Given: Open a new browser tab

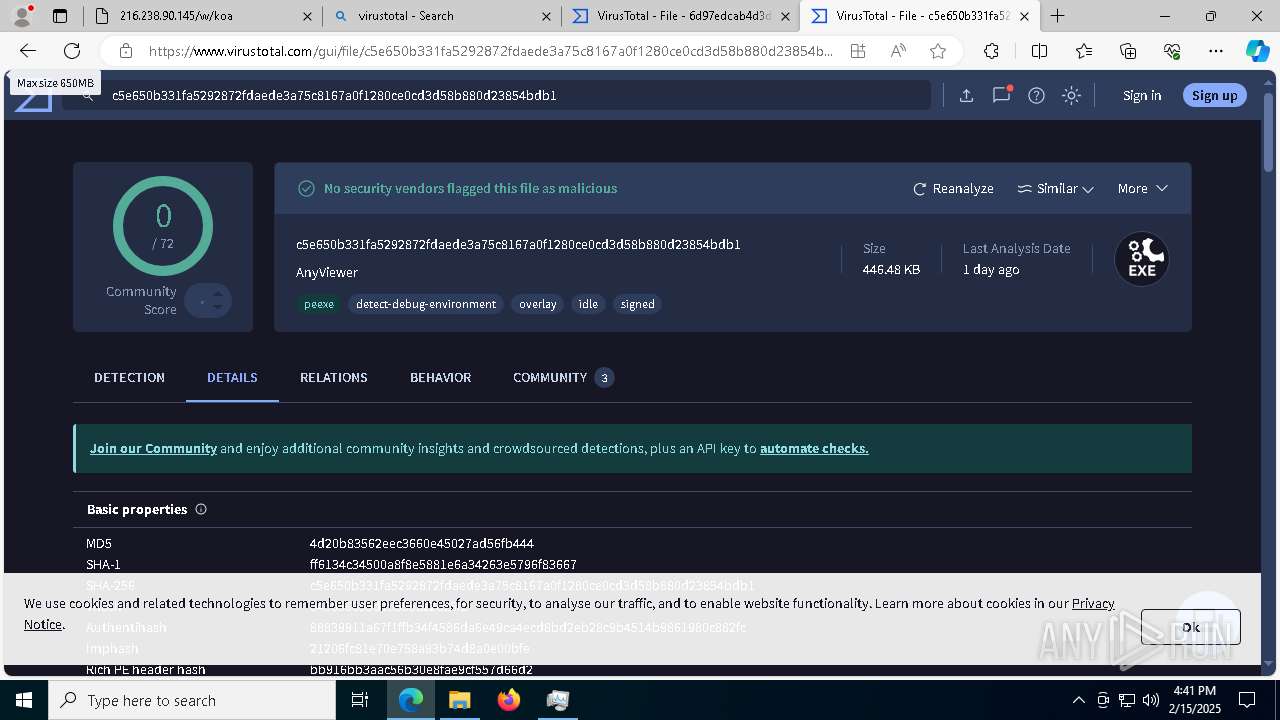Looking at the screenshot, I should point(1057,16).
